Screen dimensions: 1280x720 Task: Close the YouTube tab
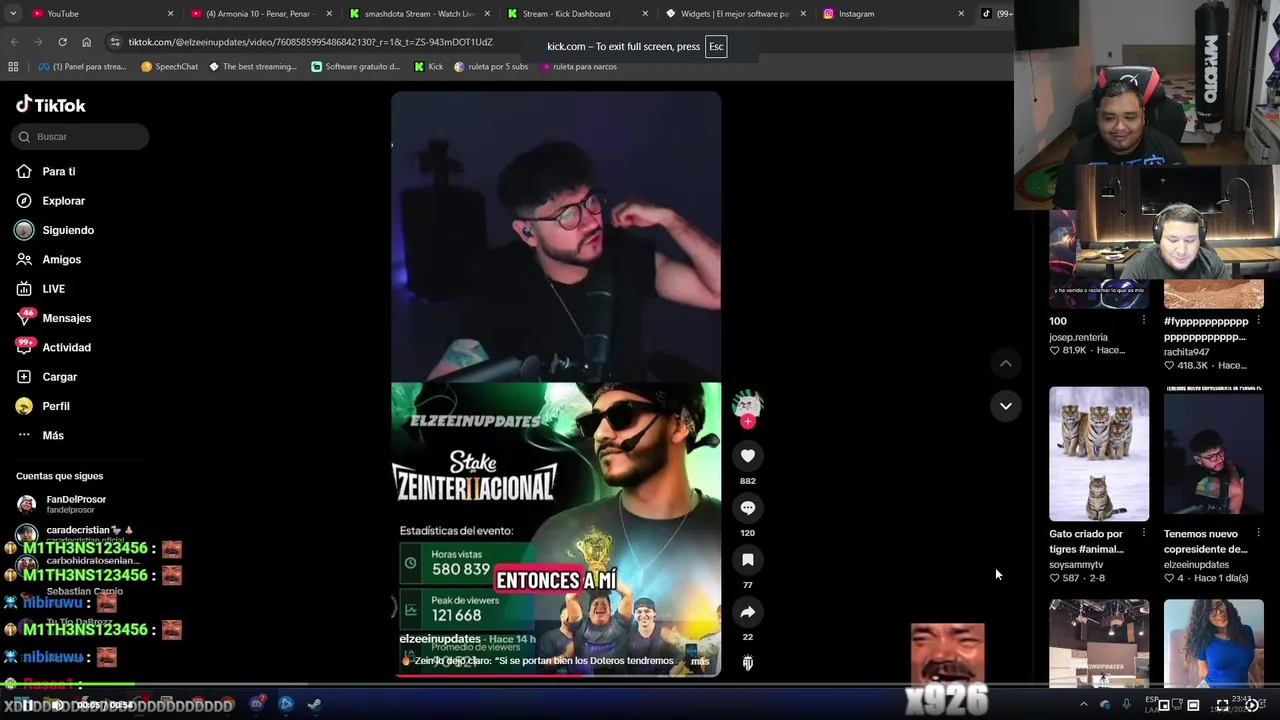[170, 14]
